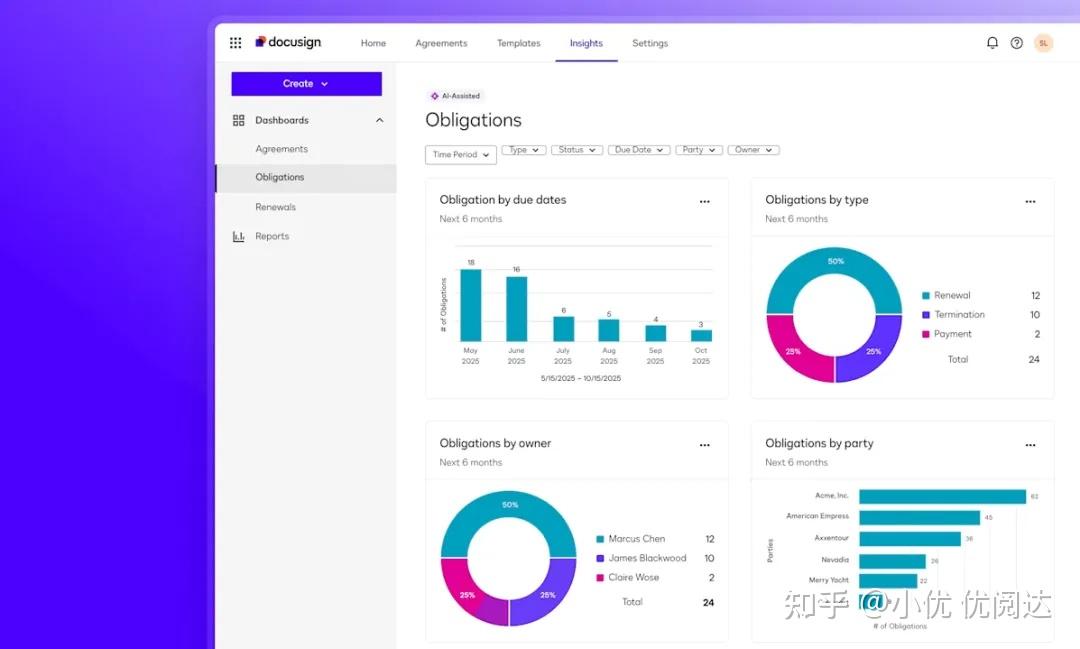This screenshot has width=1080, height=649.
Task: Open the Due Date filter
Action: [x=638, y=149]
